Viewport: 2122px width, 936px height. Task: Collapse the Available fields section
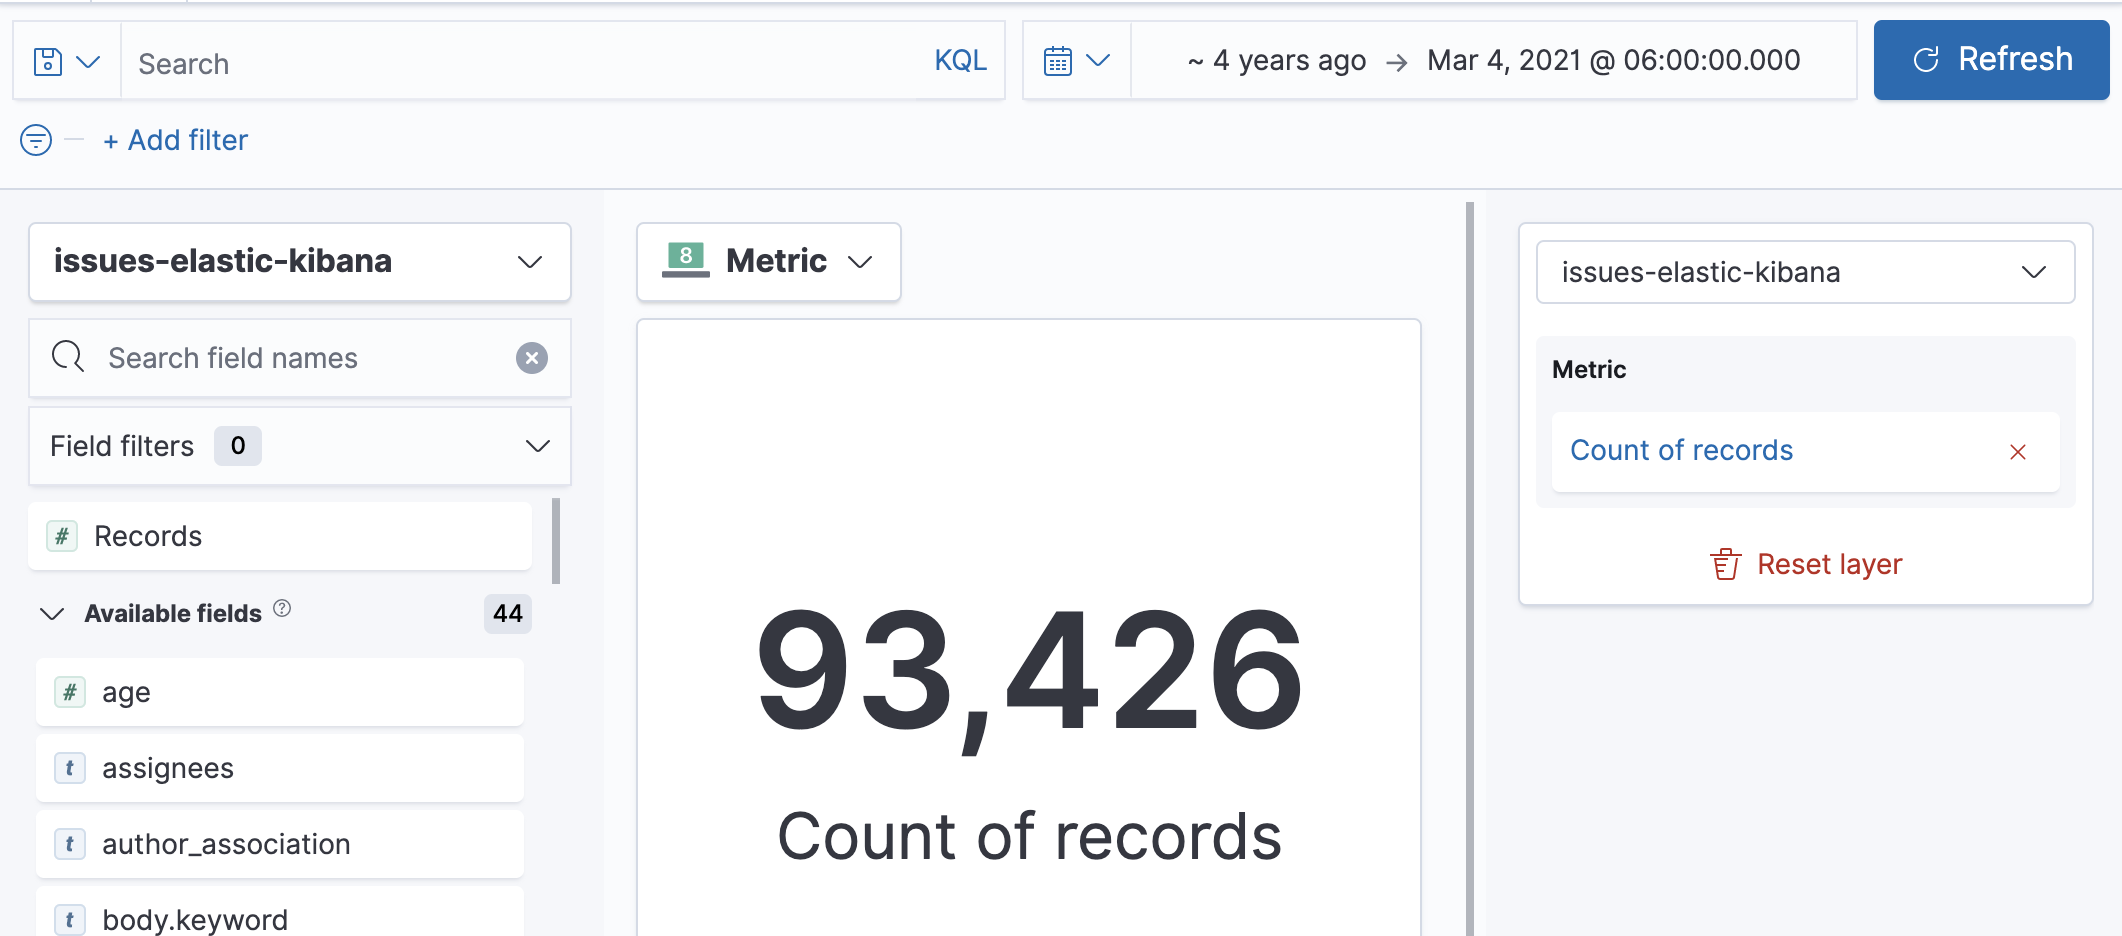51,613
